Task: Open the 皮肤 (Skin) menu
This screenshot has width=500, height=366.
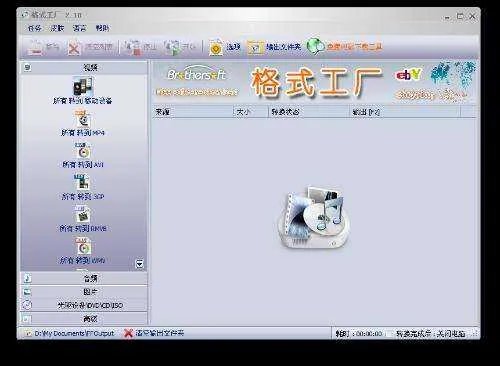Action: (x=57, y=28)
